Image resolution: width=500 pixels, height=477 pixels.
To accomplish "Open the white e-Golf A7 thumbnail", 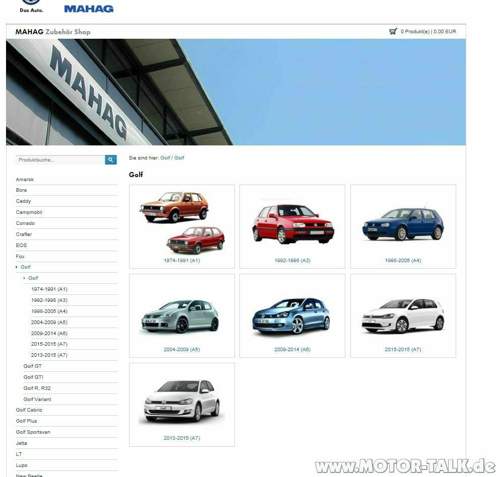I will [403, 316].
